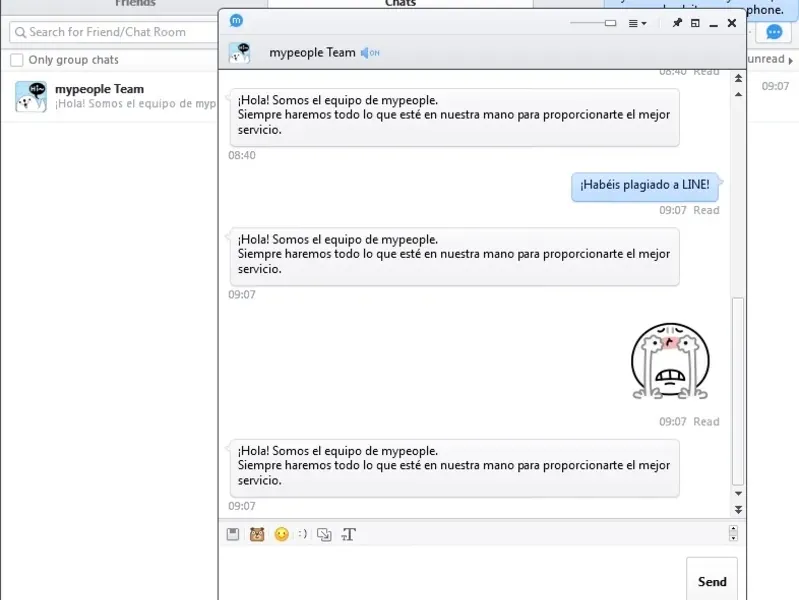Click the screen capture icon
Viewport: 799px width, 600px height.
(x=324, y=534)
